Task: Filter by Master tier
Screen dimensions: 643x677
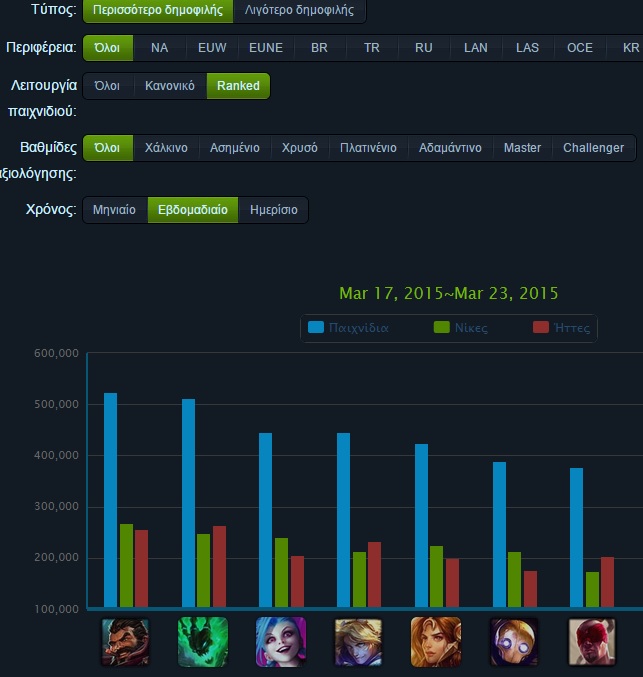Action: click(x=522, y=148)
